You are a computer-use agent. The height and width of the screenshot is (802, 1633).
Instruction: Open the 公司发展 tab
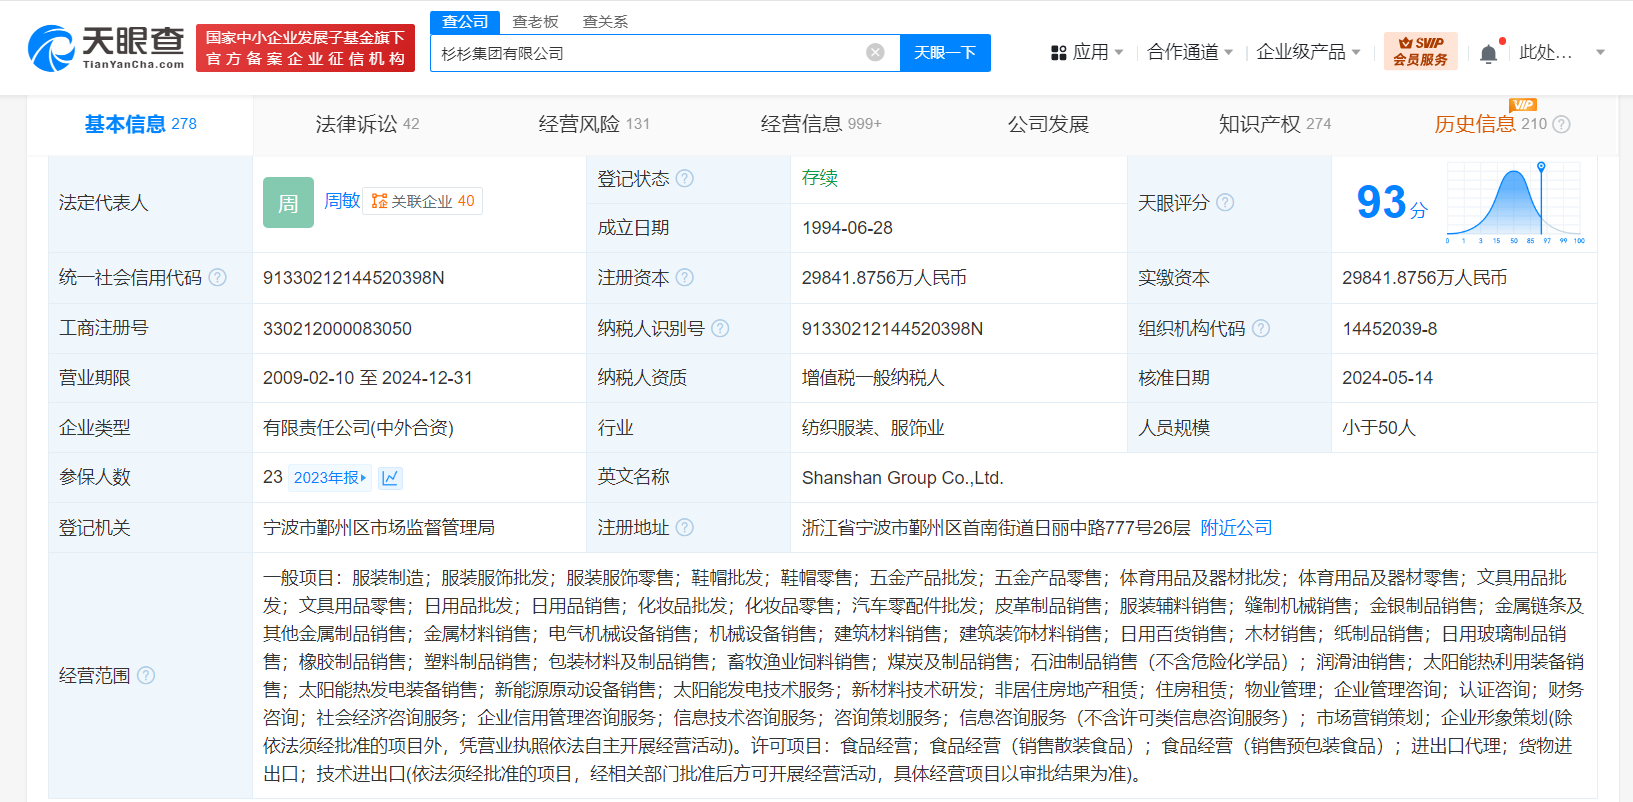(x=1048, y=125)
